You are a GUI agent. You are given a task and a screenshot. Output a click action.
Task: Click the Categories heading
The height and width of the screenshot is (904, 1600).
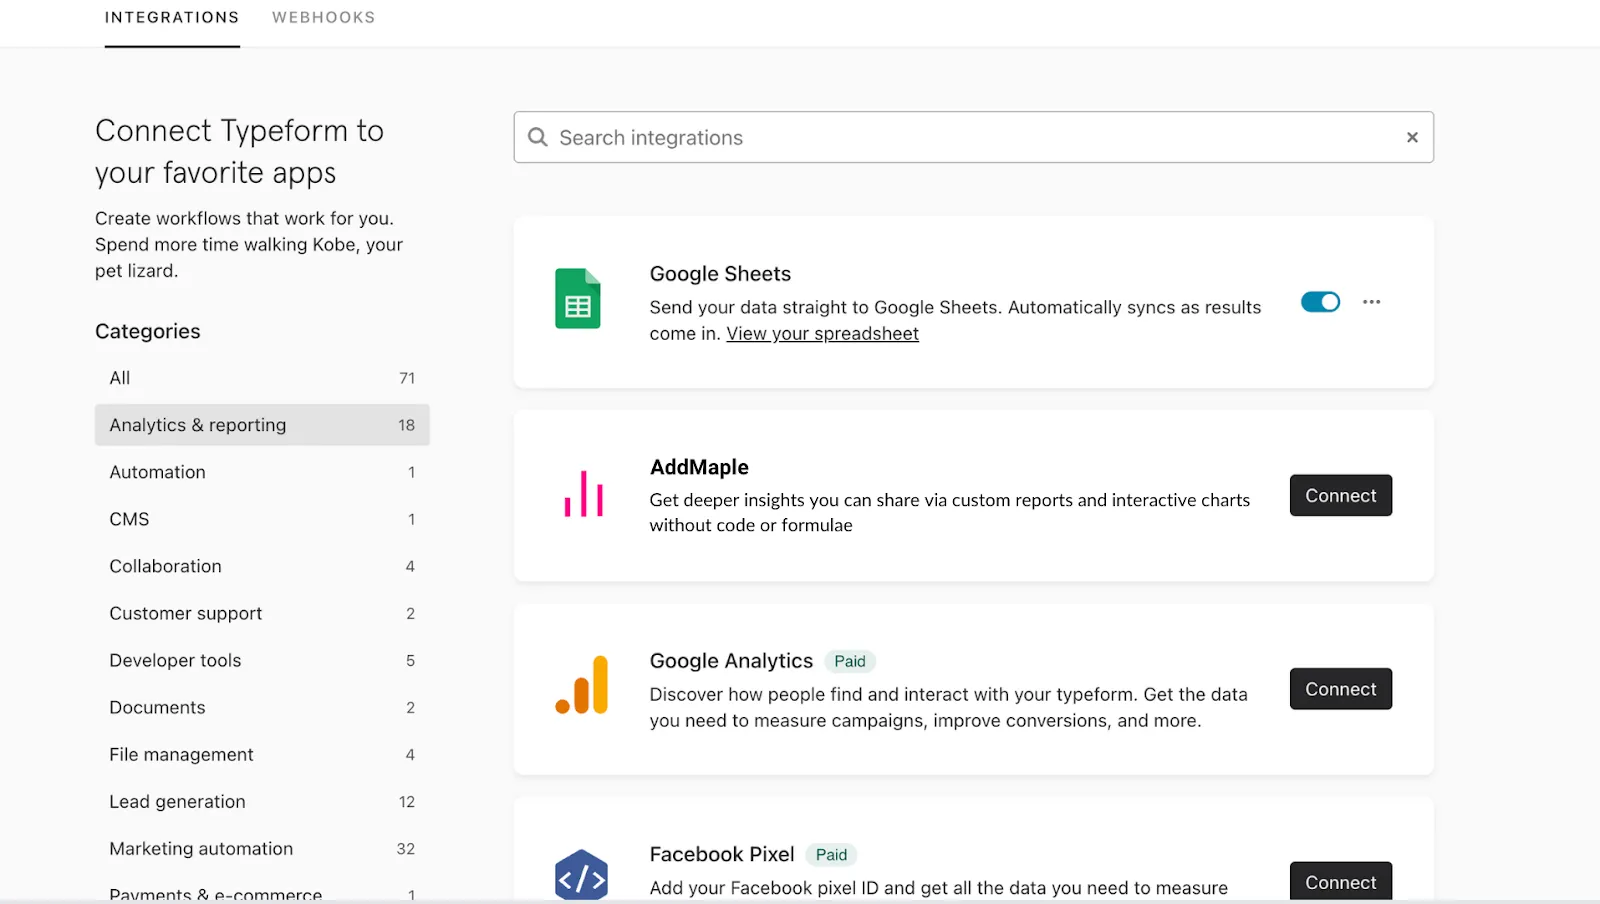coord(148,331)
